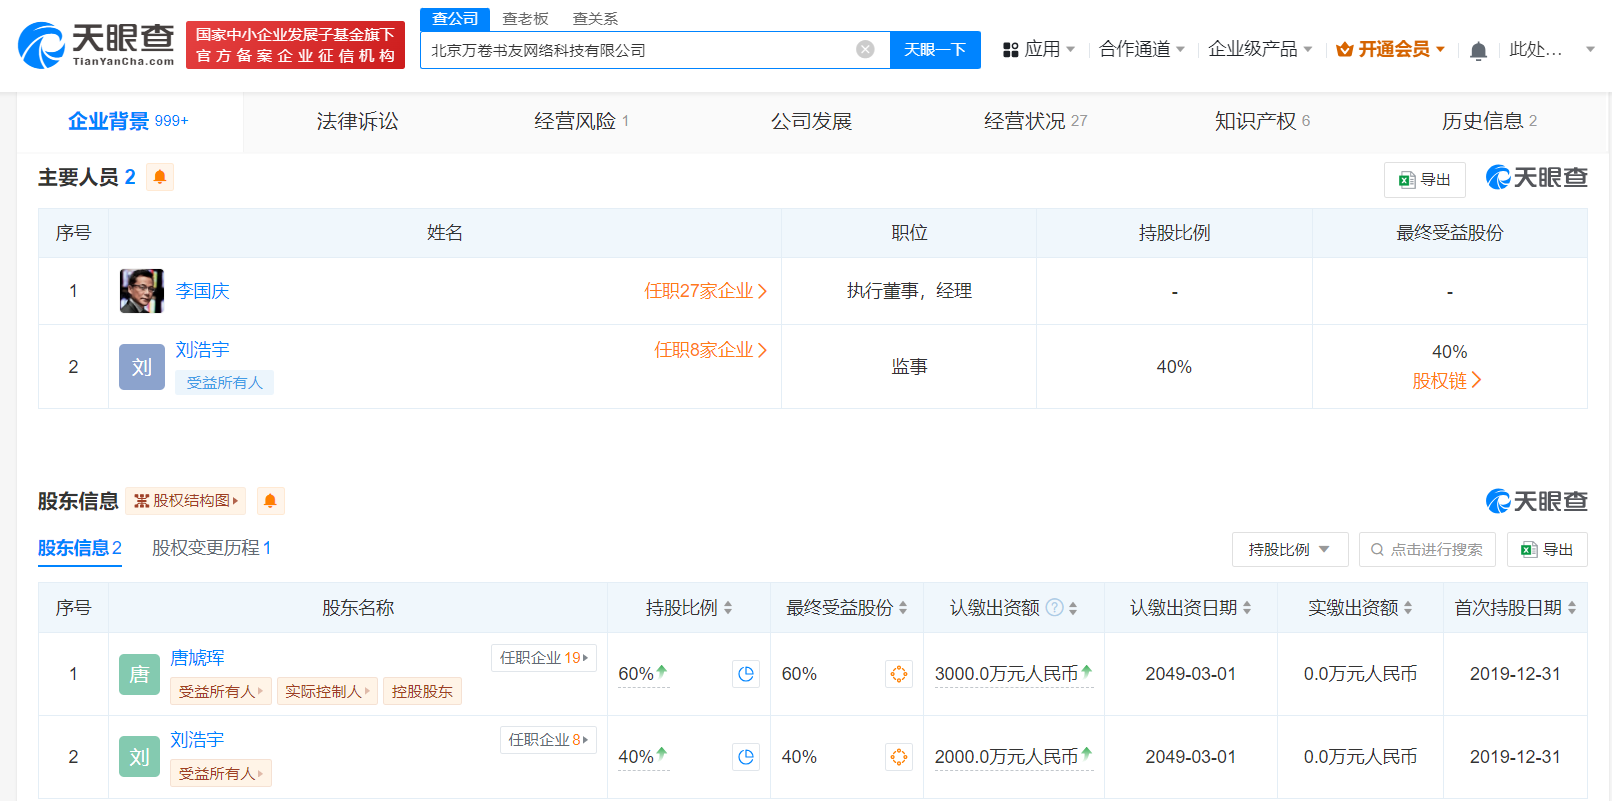Sort by 最终受益股份 column arrows

(x=903, y=607)
